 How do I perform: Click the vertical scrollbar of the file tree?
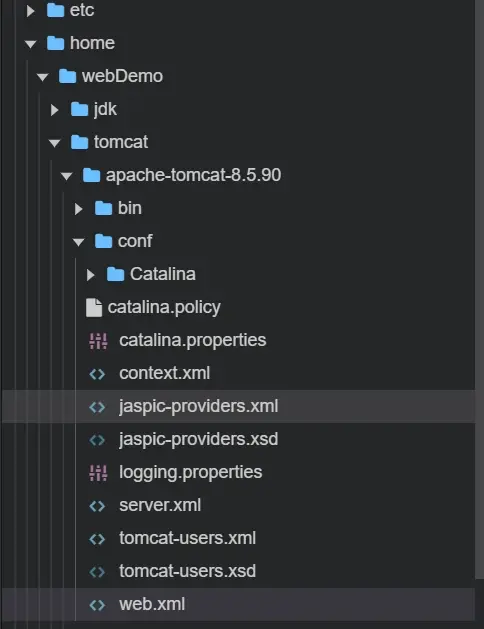480,289
